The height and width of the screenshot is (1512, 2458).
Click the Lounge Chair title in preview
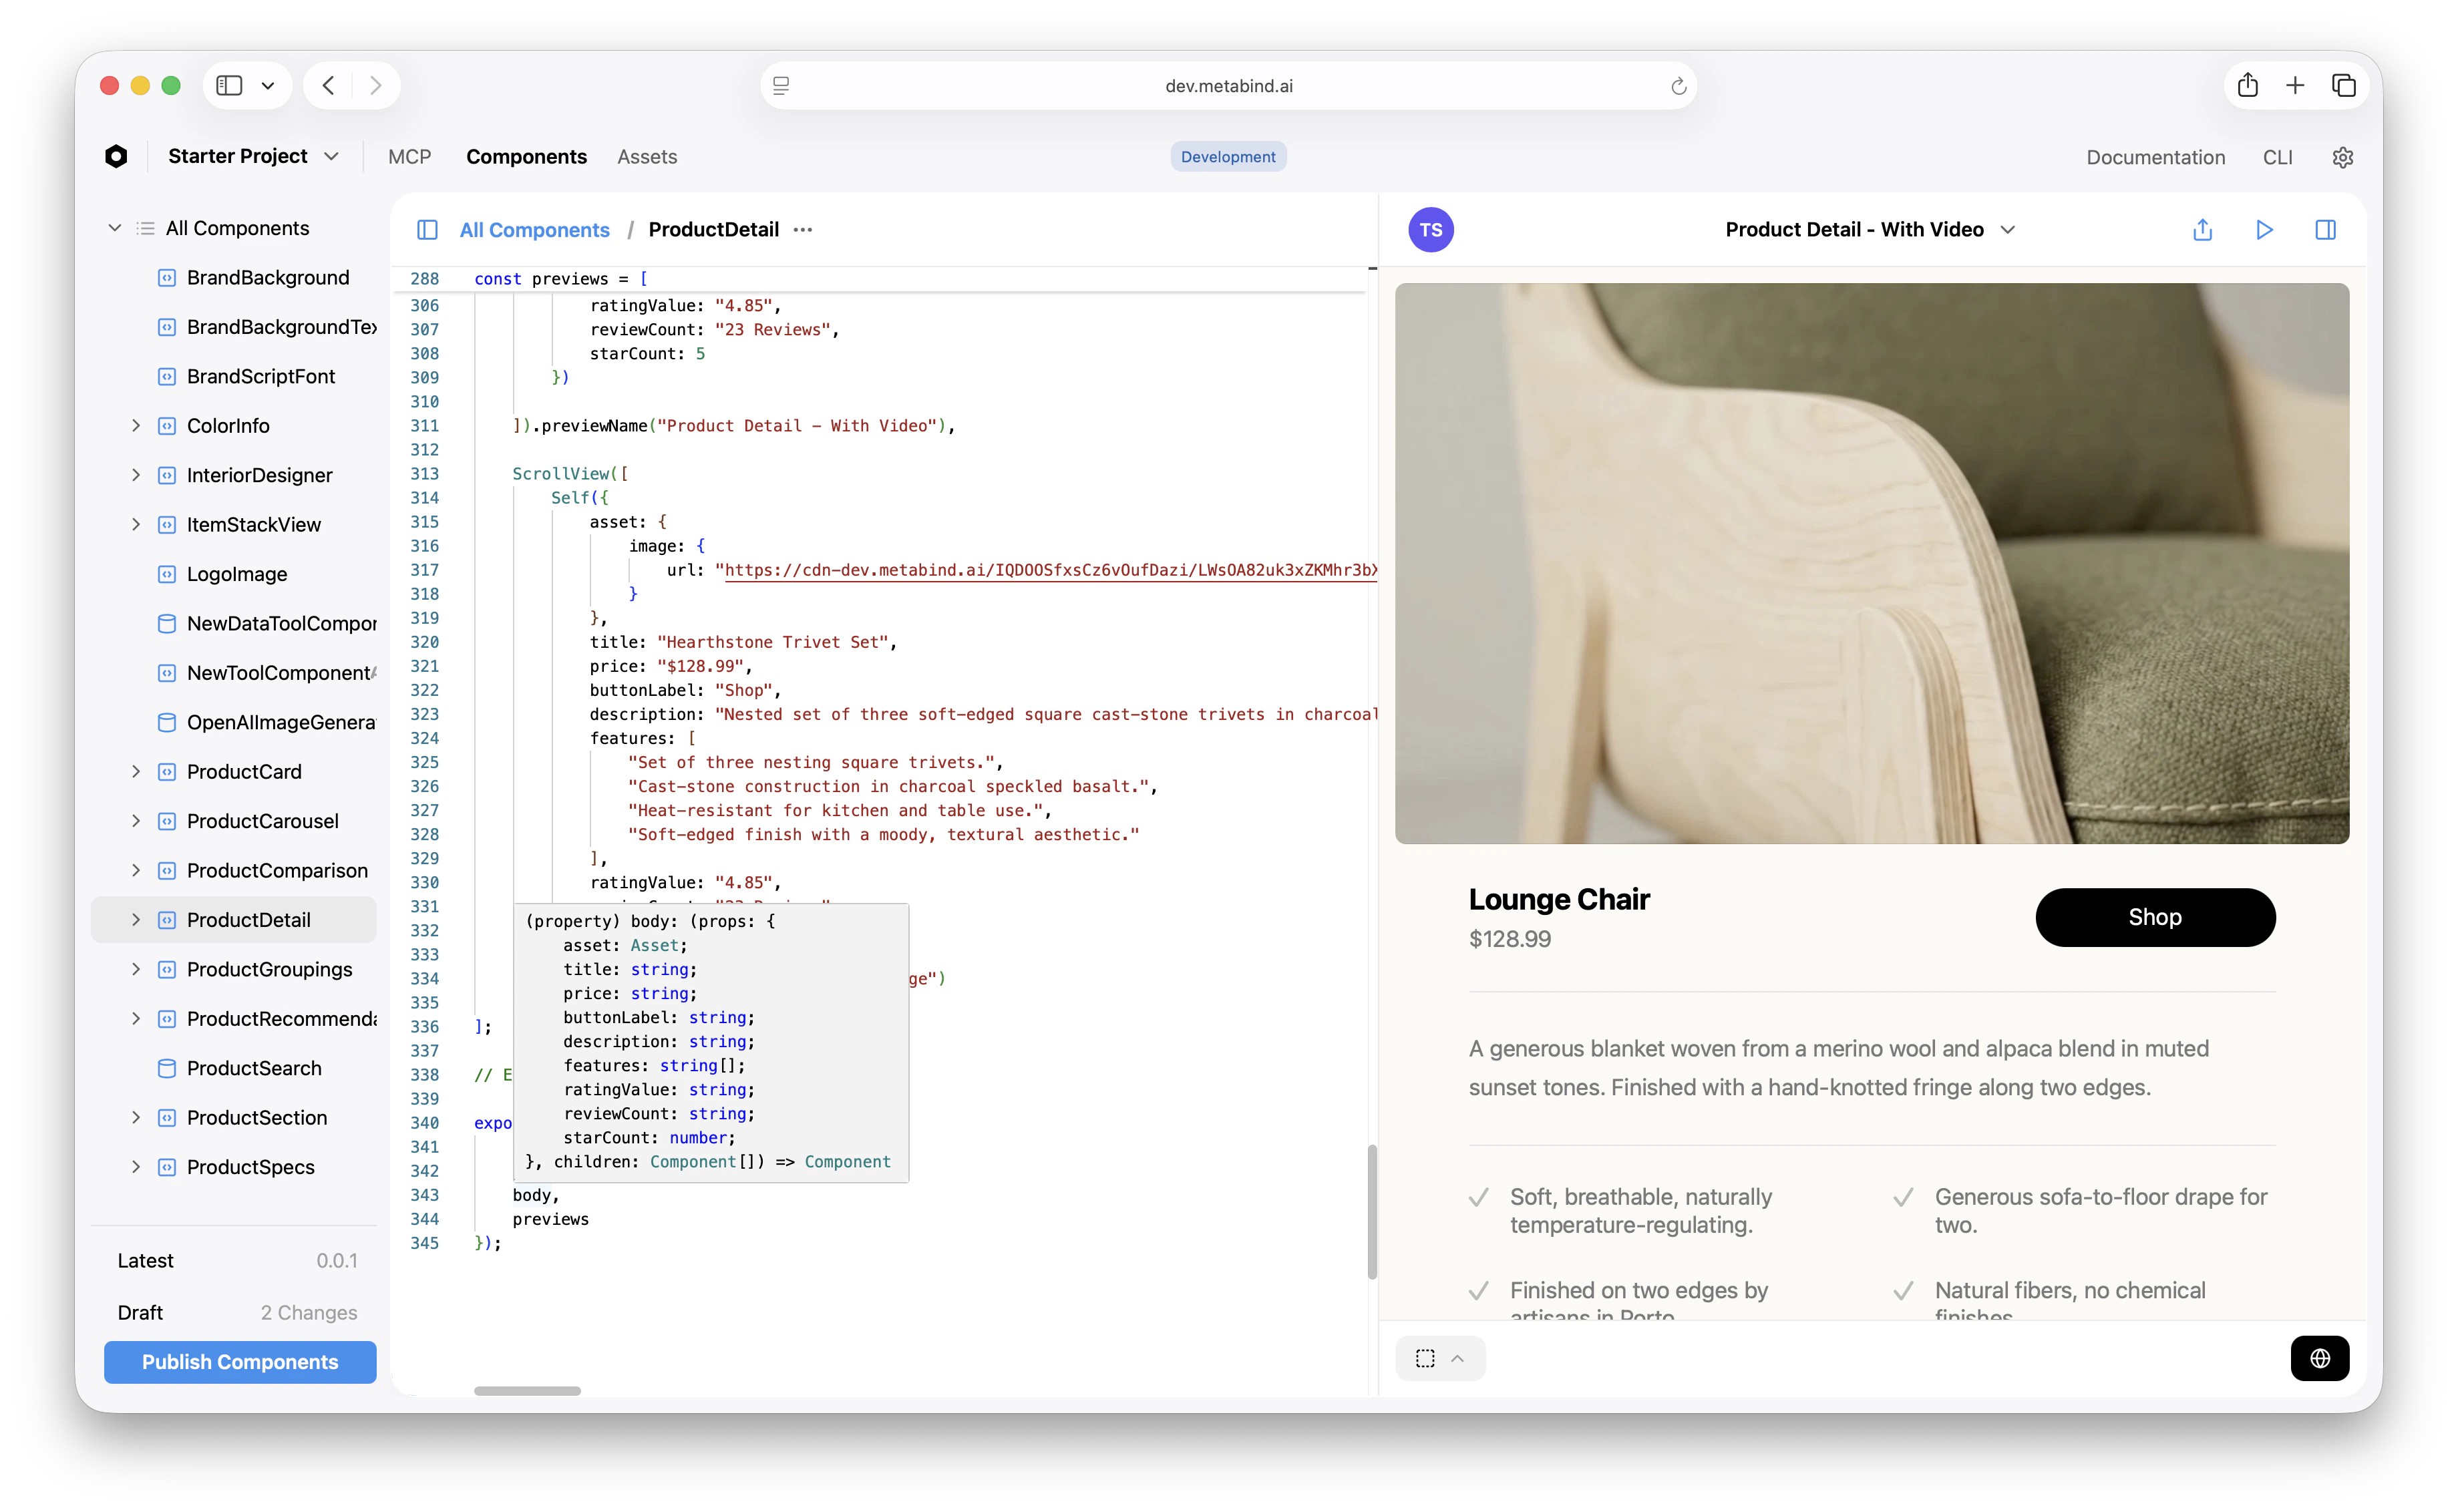(x=1558, y=899)
